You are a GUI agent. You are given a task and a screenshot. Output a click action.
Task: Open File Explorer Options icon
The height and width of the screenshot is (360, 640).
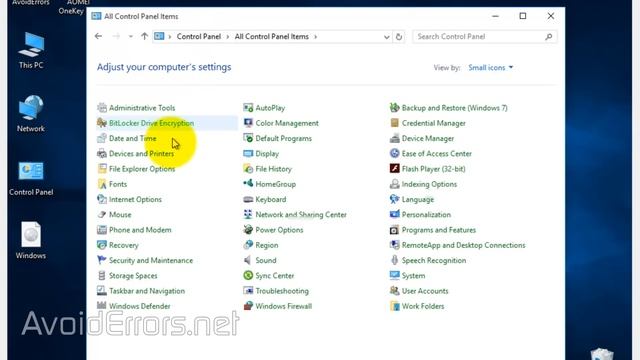click(102, 169)
